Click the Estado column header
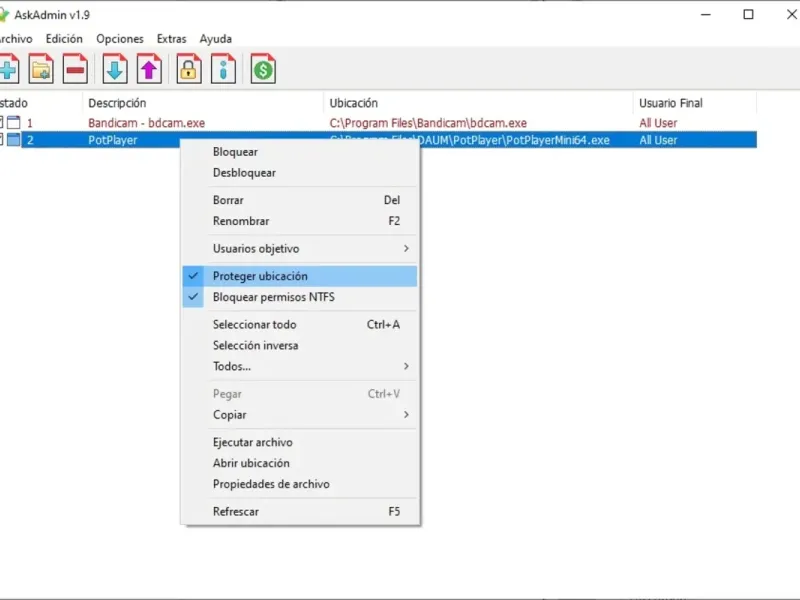800x600 pixels. [41, 103]
